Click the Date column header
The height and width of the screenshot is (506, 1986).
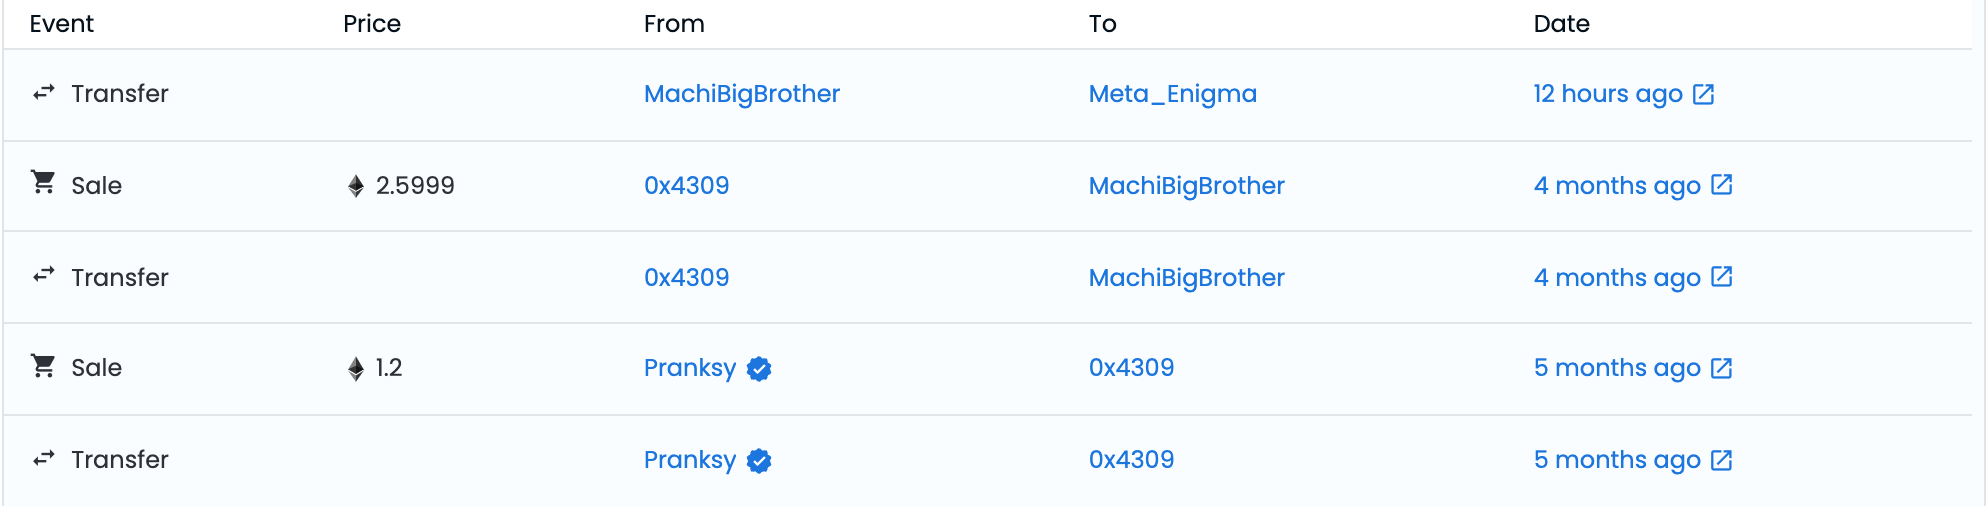click(1561, 24)
